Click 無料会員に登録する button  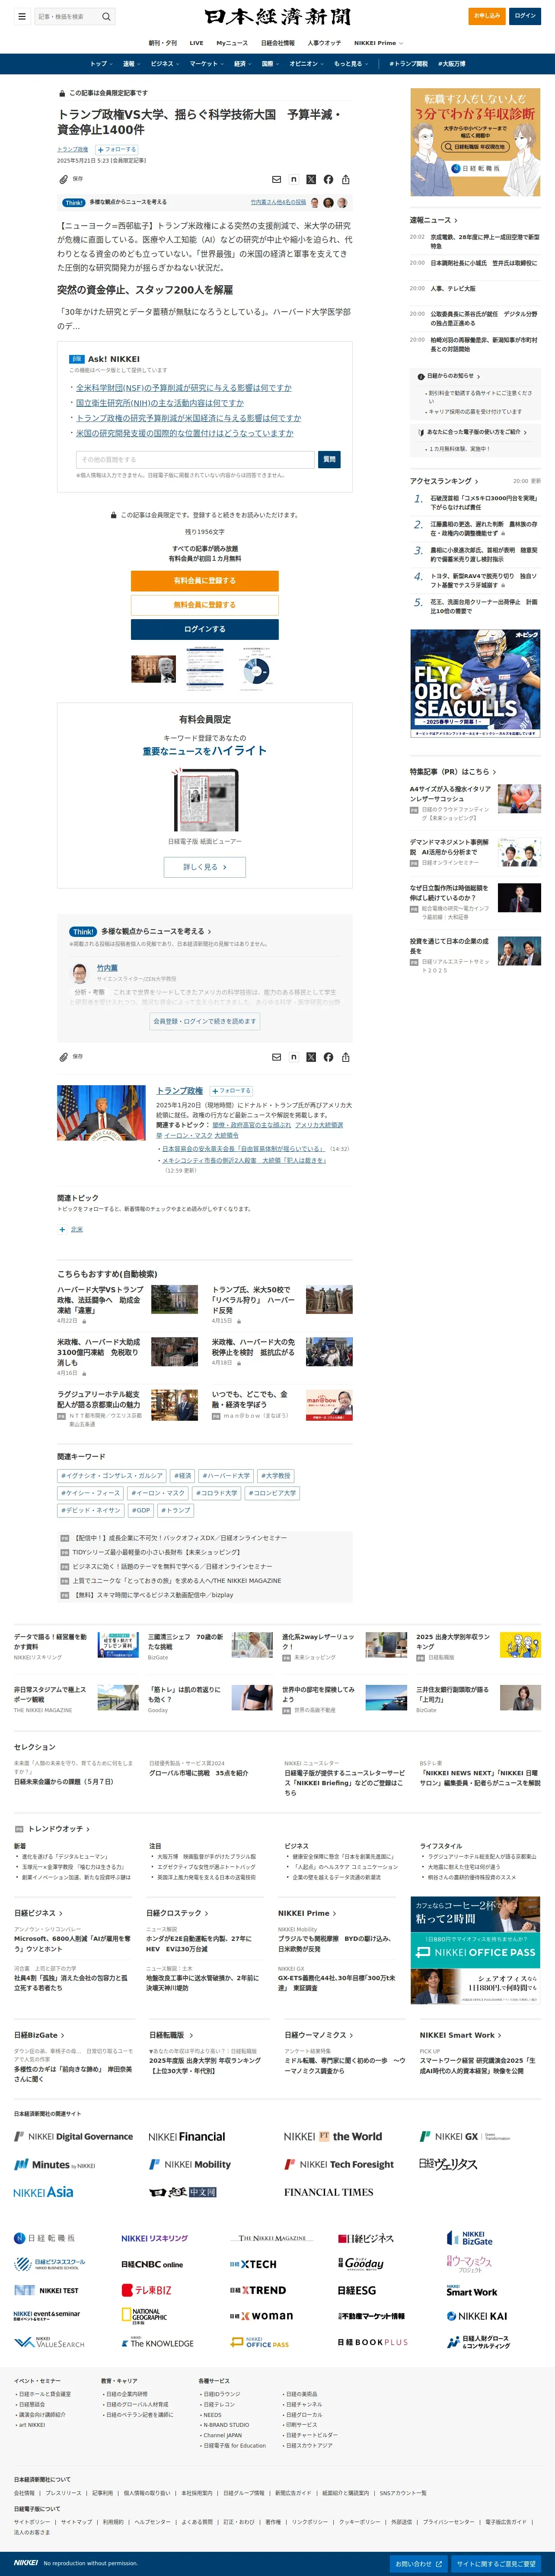click(x=205, y=605)
